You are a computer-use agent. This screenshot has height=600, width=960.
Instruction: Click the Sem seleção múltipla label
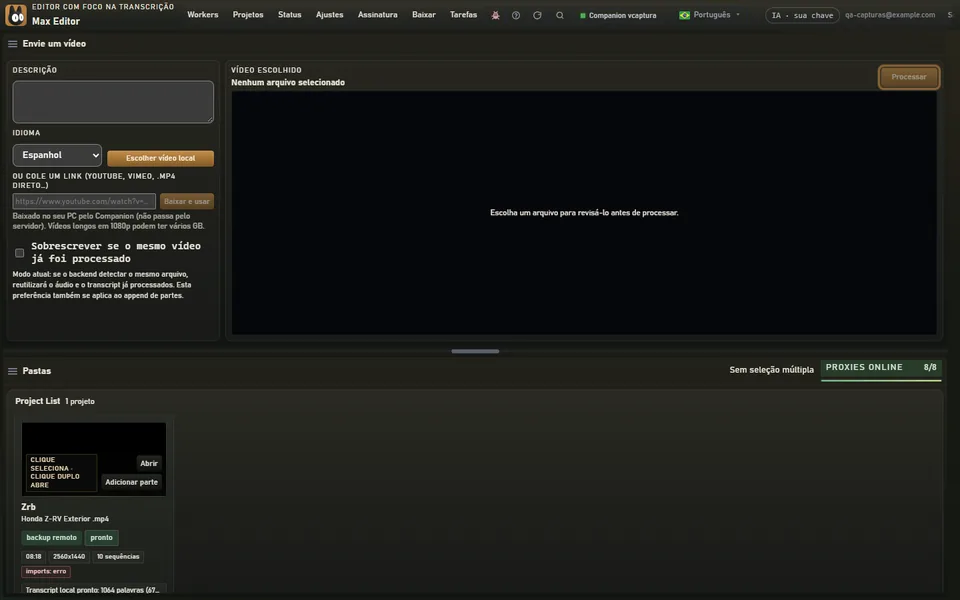(x=771, y=370)
